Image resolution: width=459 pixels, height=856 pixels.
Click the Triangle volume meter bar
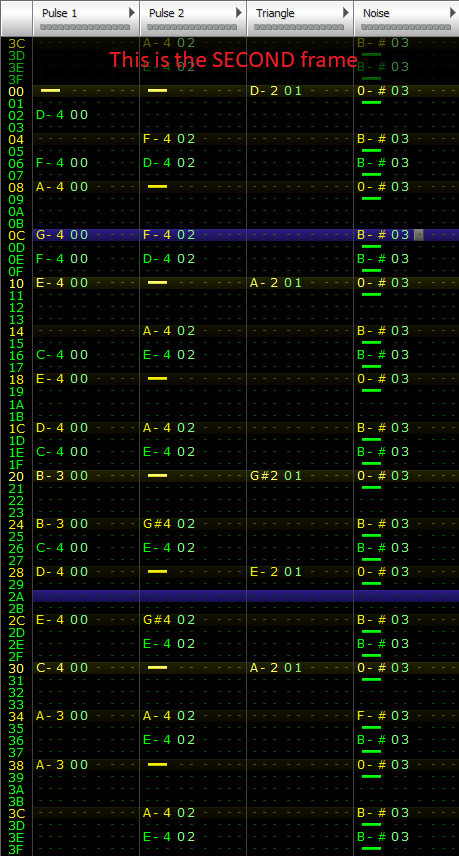(x=299, y=27)
